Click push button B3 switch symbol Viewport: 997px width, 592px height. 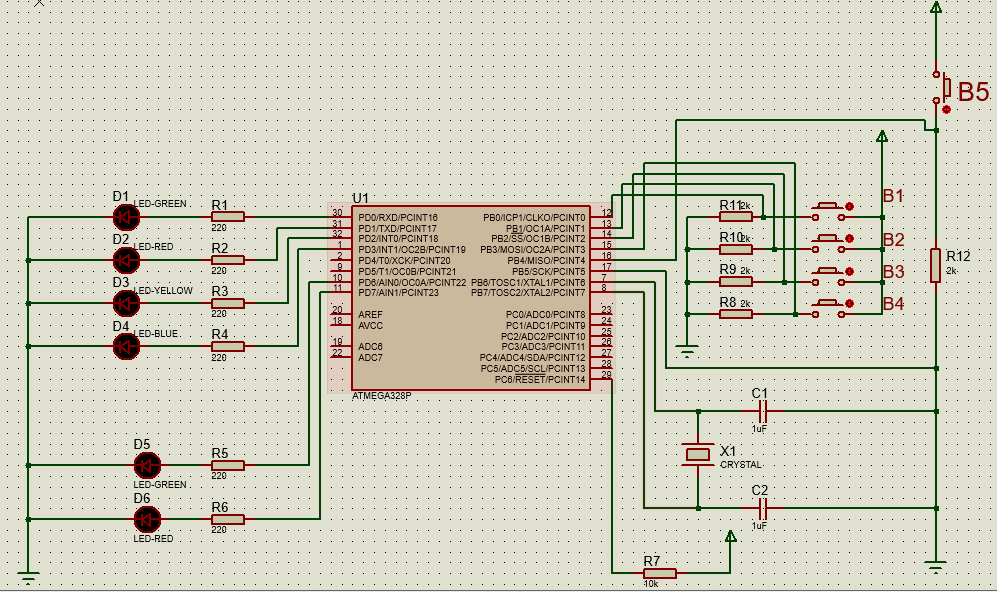pyautogui.click(x=829, y=276)
